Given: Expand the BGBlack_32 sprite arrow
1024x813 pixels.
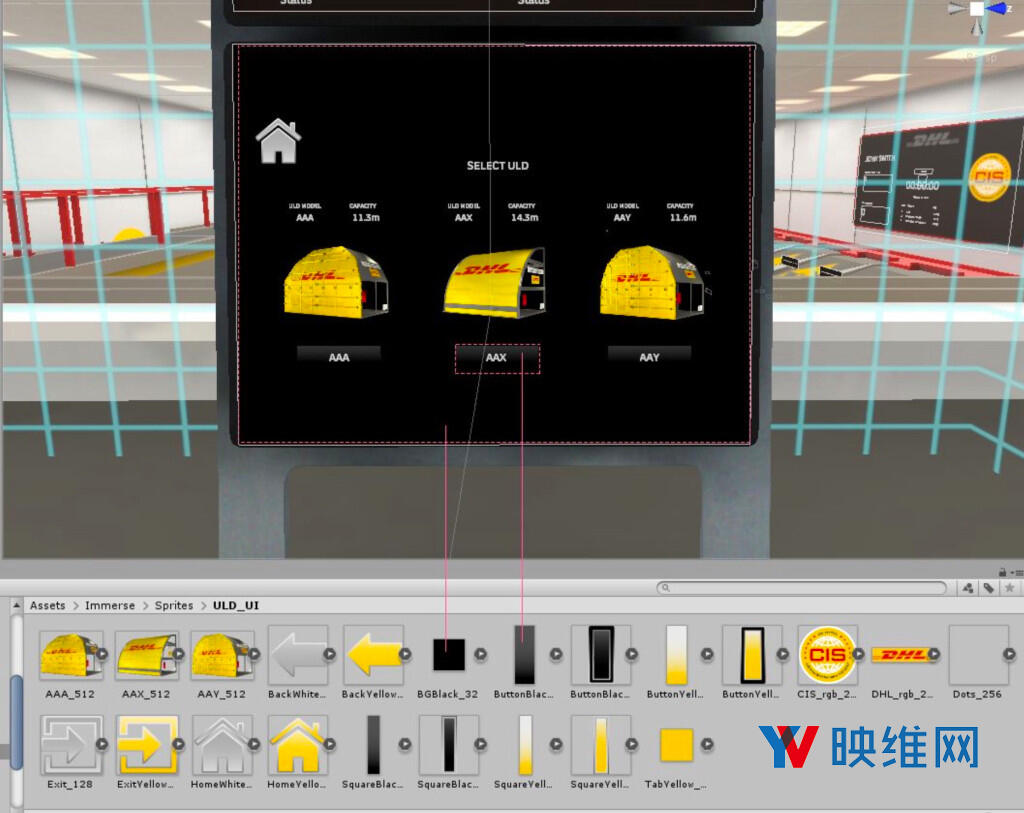Looking at the screenshot, I should point(480,654).
